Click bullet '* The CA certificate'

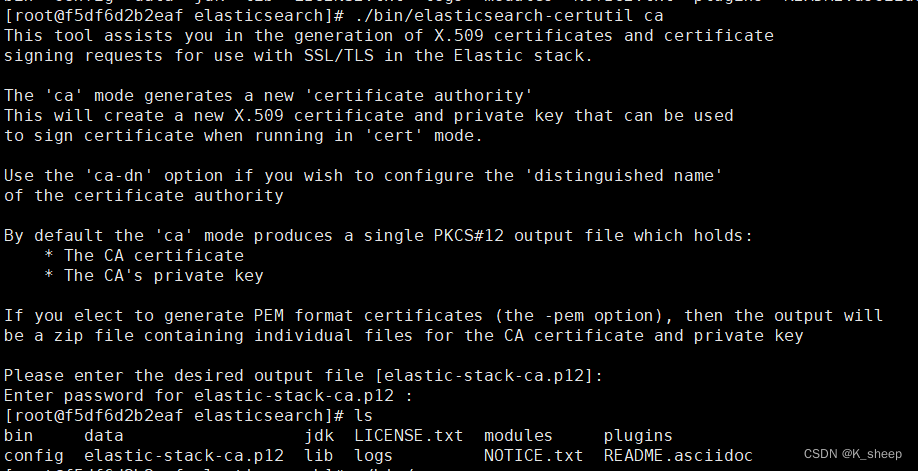pyautogui.click(x=144, y=255)
